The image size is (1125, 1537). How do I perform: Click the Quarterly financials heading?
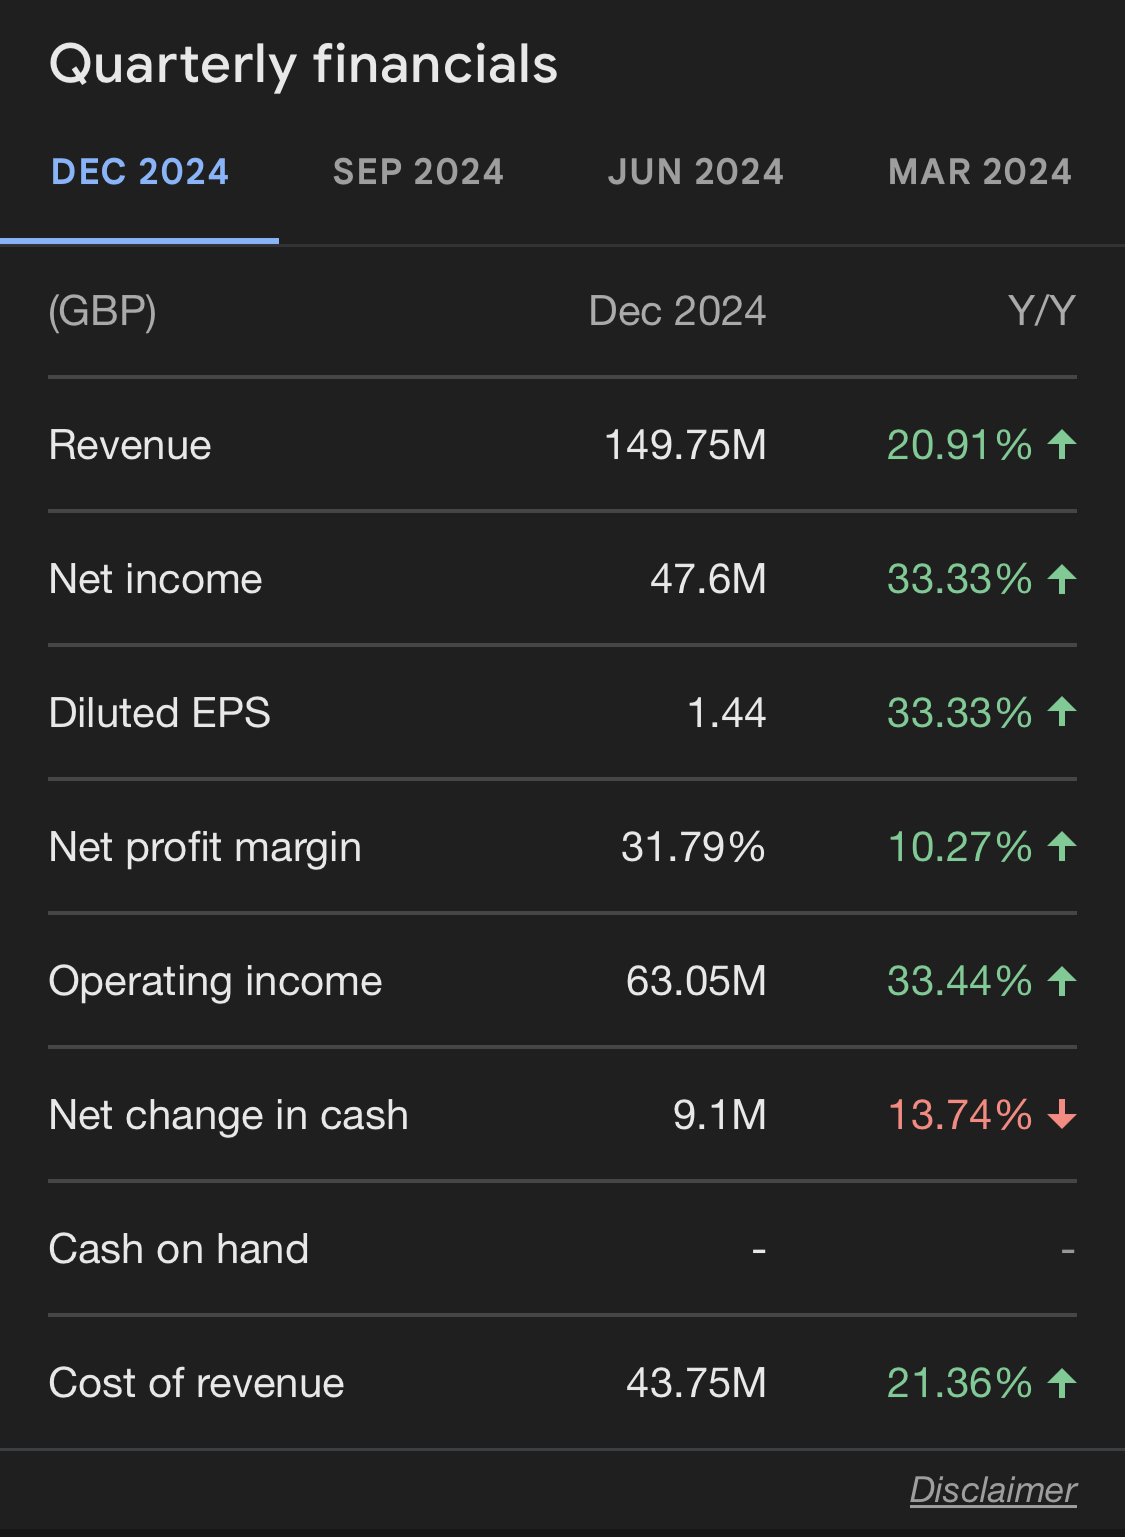303,64
